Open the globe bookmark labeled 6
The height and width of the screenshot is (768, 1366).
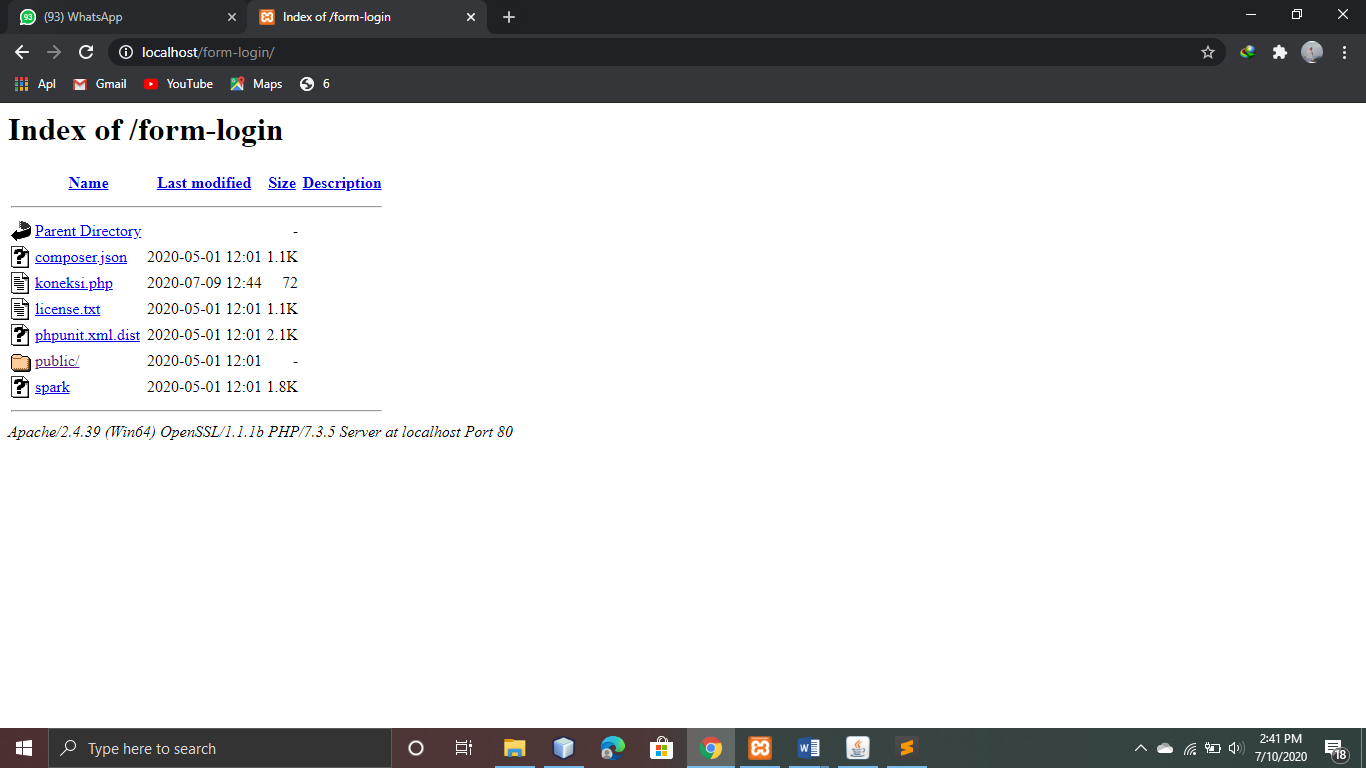point(314,84)
